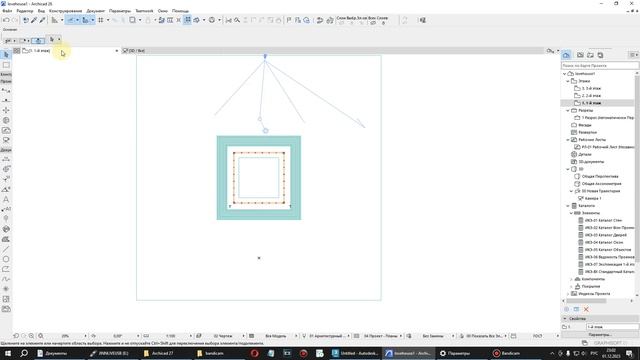This screenshot has height=360, width=640.
Task: Open the tab overview grid icon
Action: pyautogui.click(x=17, y=51)
